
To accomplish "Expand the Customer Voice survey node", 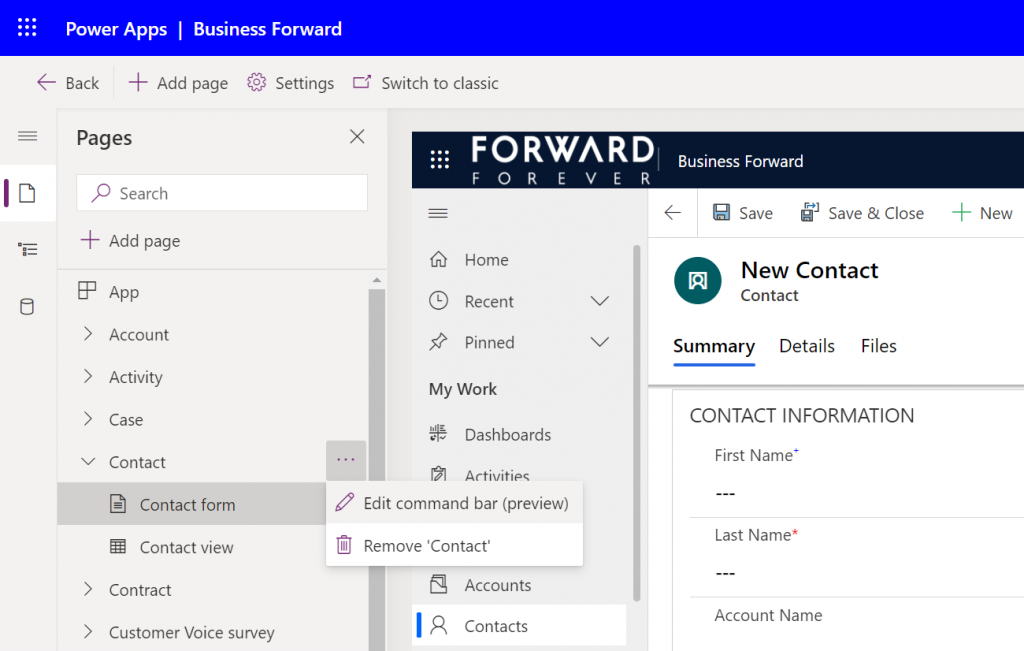I will pyautogui.click(x=88, y=631).
